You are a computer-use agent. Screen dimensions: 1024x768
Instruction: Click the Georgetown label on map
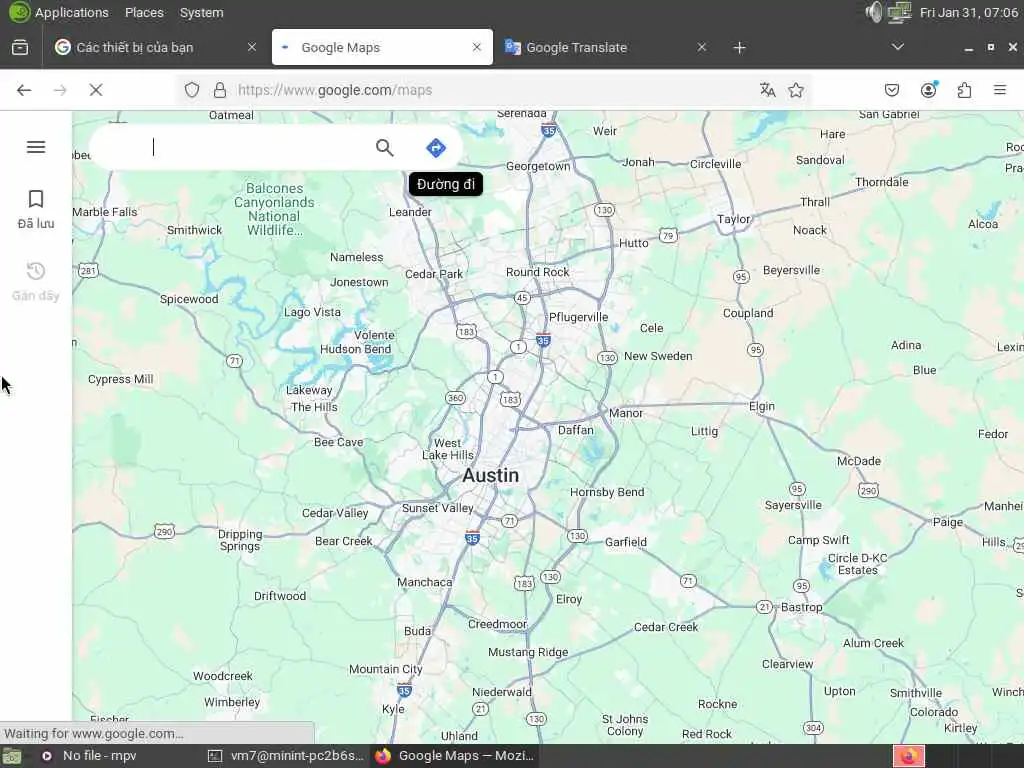[538, 167]
